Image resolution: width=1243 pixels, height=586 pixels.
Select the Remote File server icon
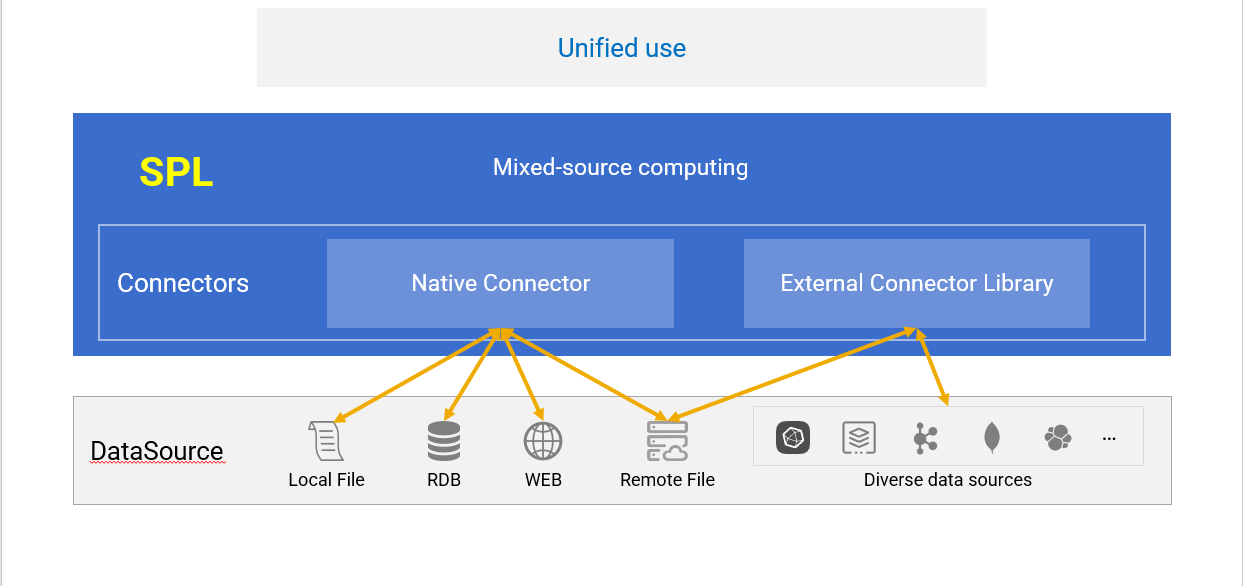click(667, 441)
